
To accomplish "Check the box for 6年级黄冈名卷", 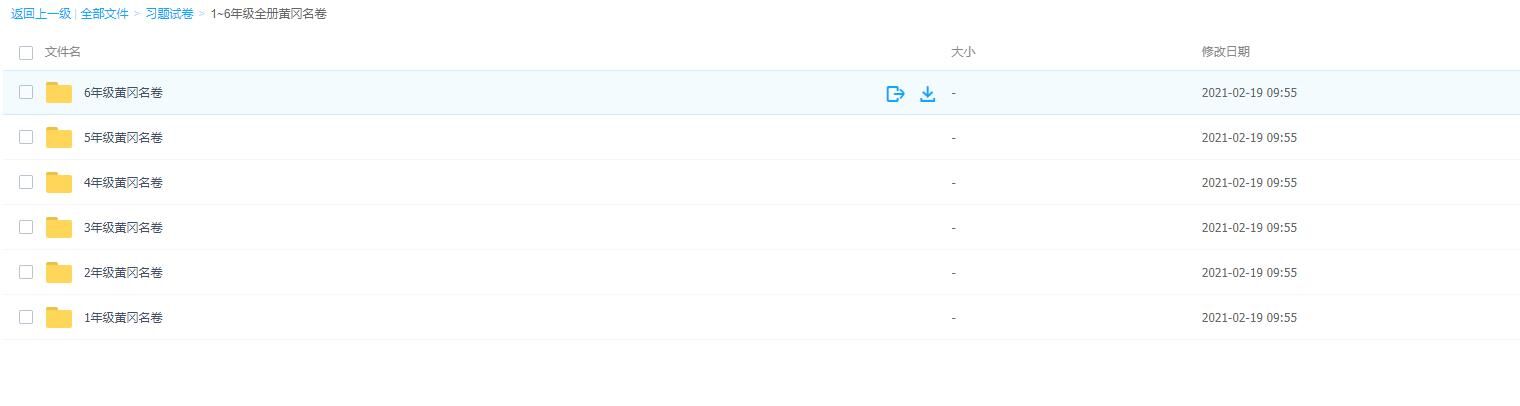I will pos(26,92).
